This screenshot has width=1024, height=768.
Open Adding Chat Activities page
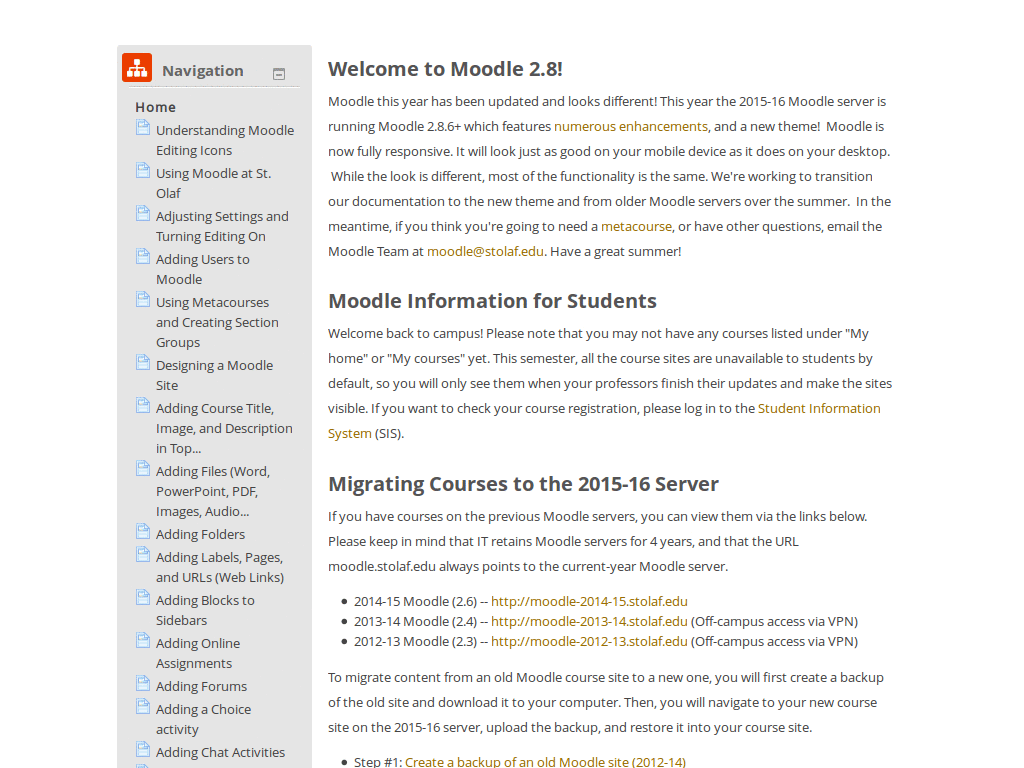[220, 752]
